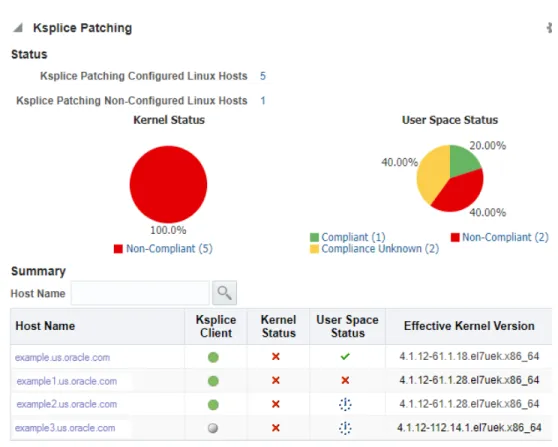Sort by the Kernel Status column header
The width and height of the screenshot is (558, 447).
click(279, 326)
